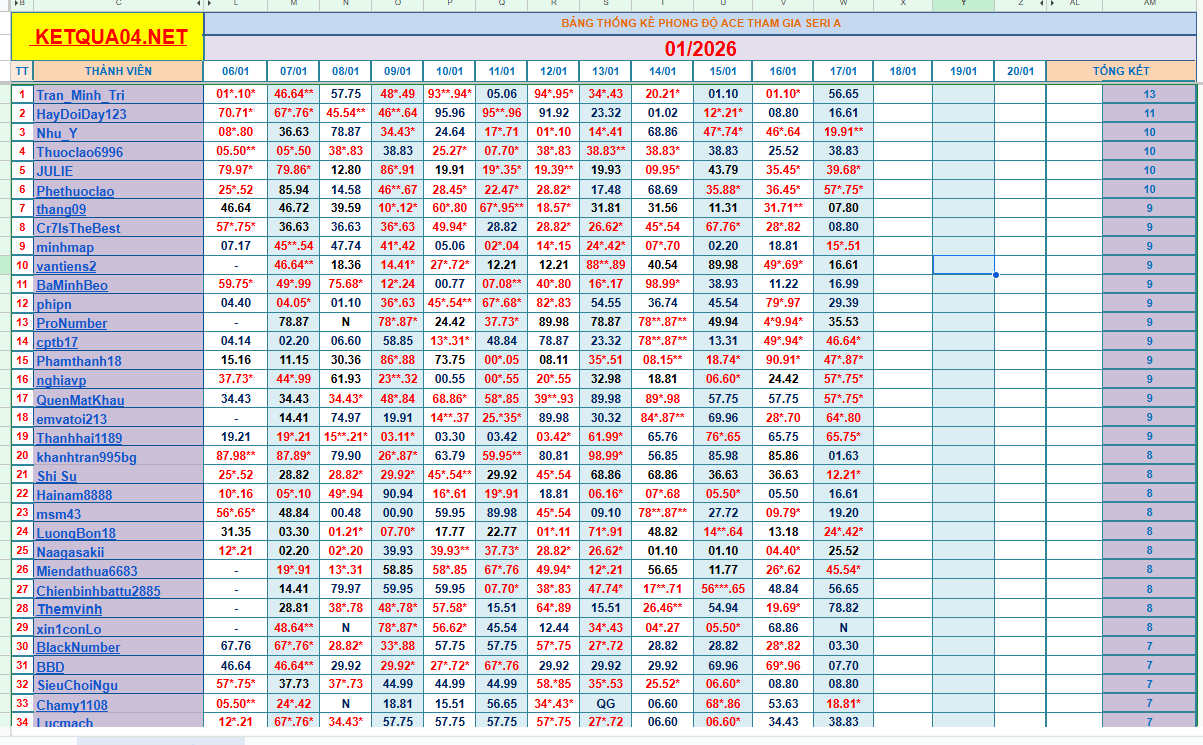
Task: Open the BlackNumber member link
Action: (78, 647)
